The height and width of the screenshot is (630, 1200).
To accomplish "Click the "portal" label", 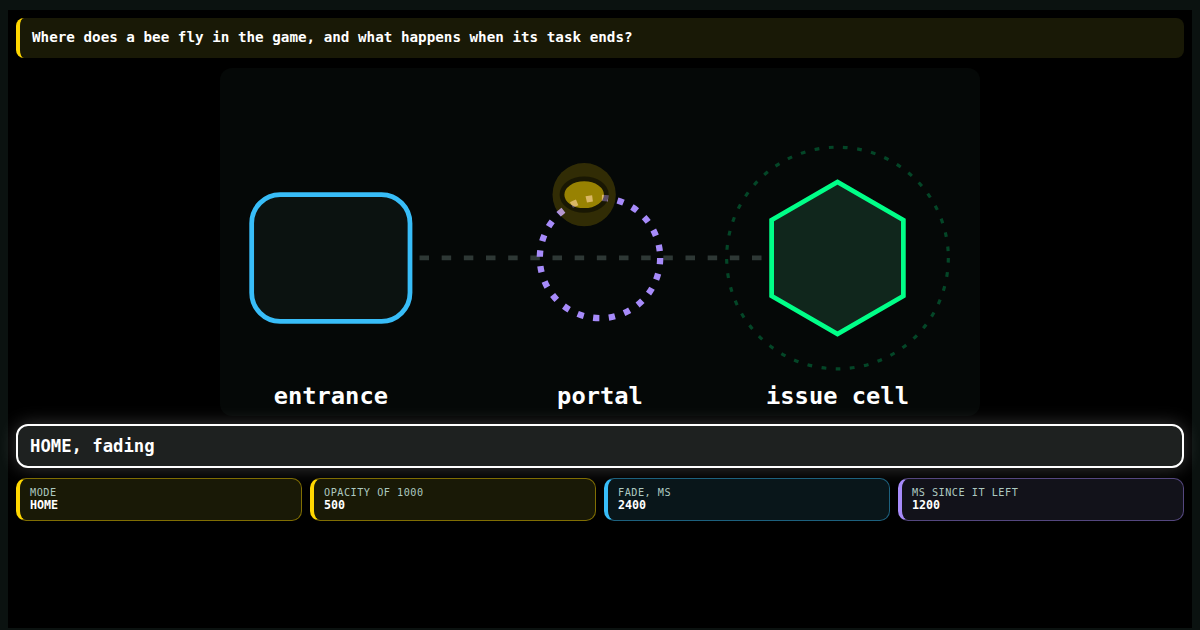I will pyautogui.click(x=599, y=396).
